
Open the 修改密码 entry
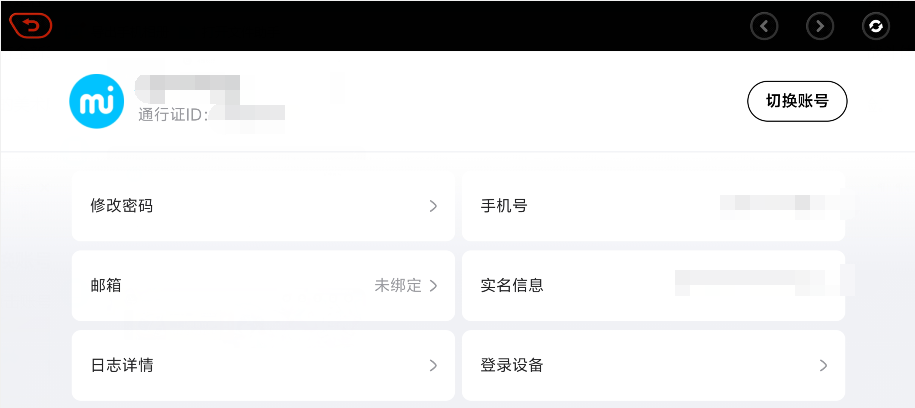[x=122, y=206]
